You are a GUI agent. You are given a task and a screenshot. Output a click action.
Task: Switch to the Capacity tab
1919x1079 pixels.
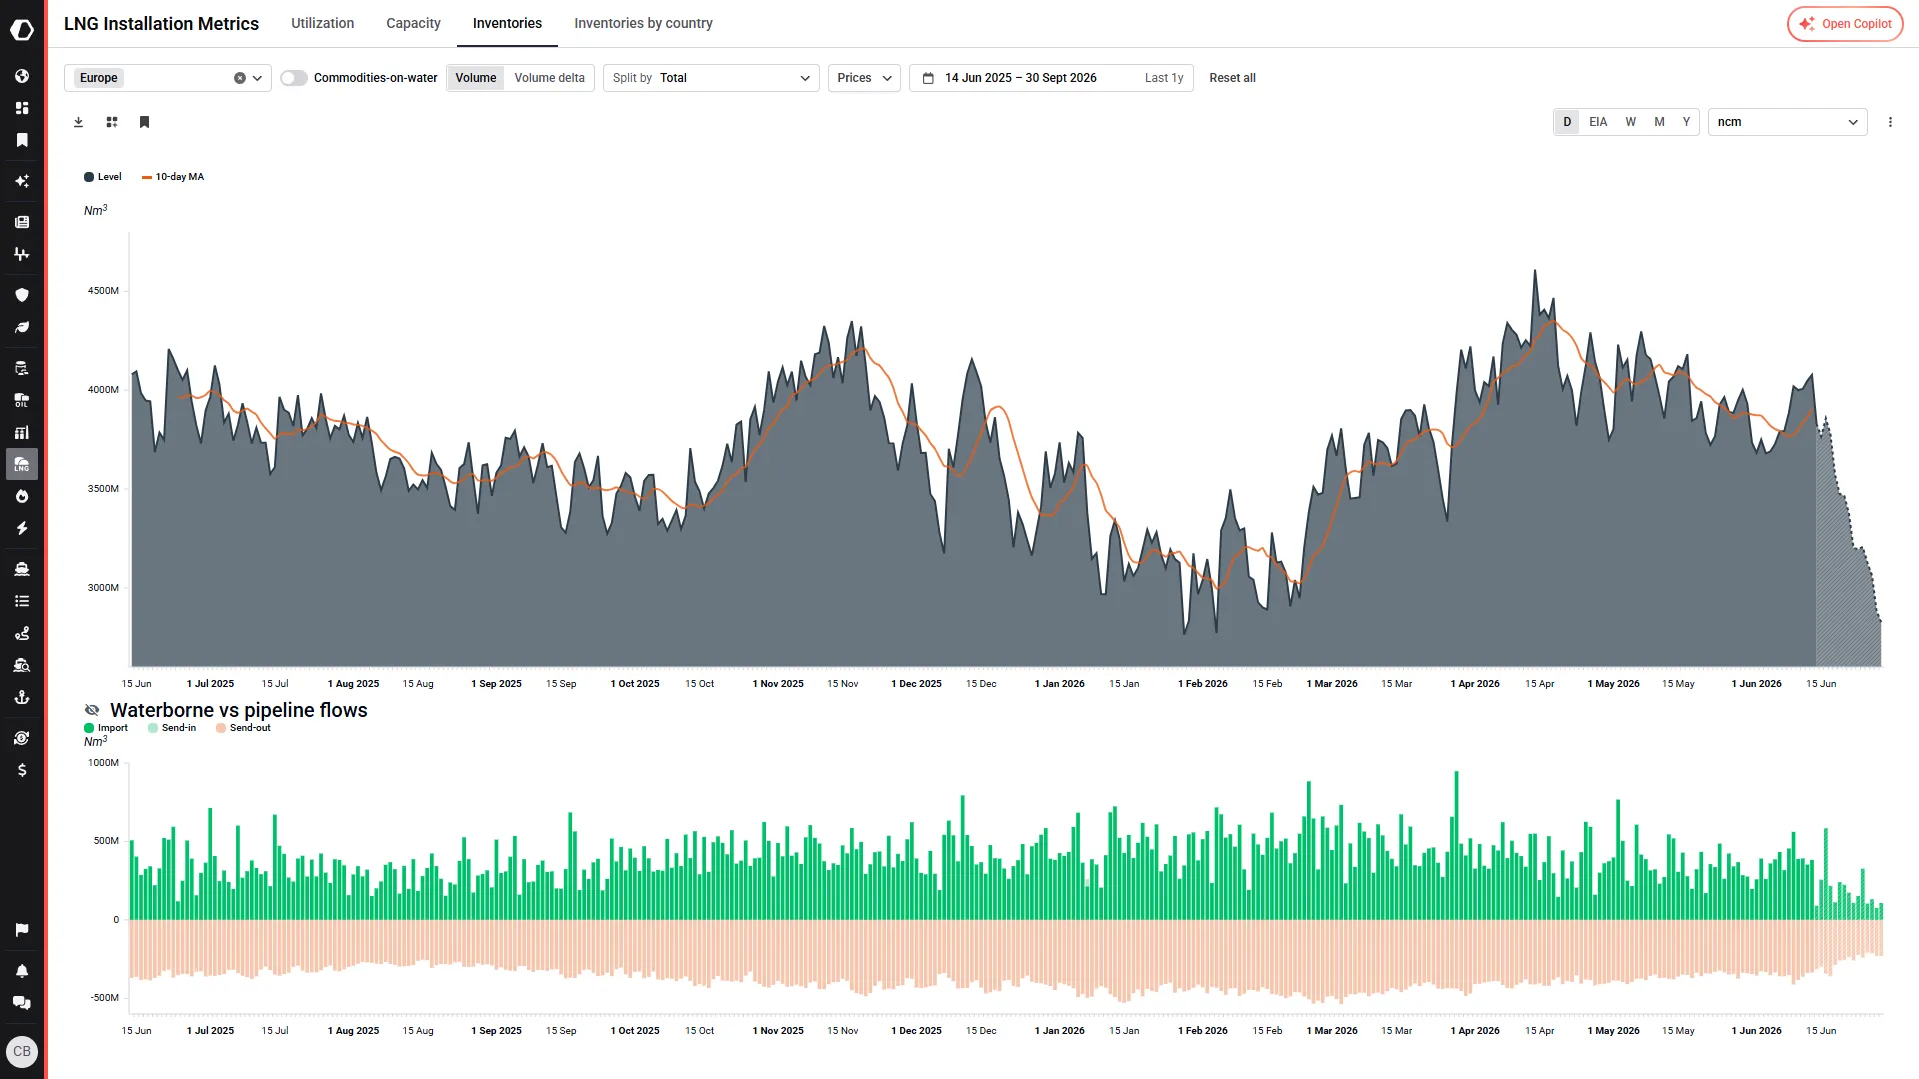coord(413,23)
